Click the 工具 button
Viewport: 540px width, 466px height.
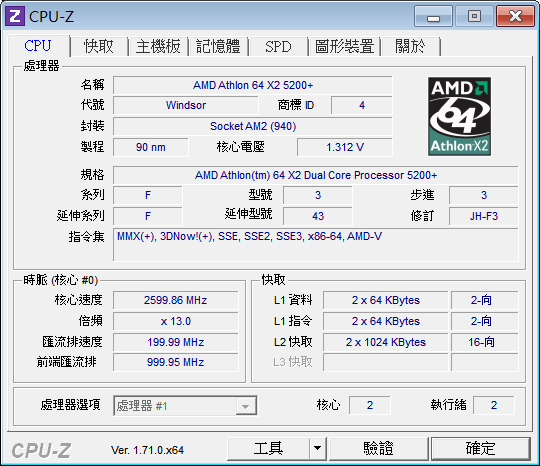click(x=268, y=448)
